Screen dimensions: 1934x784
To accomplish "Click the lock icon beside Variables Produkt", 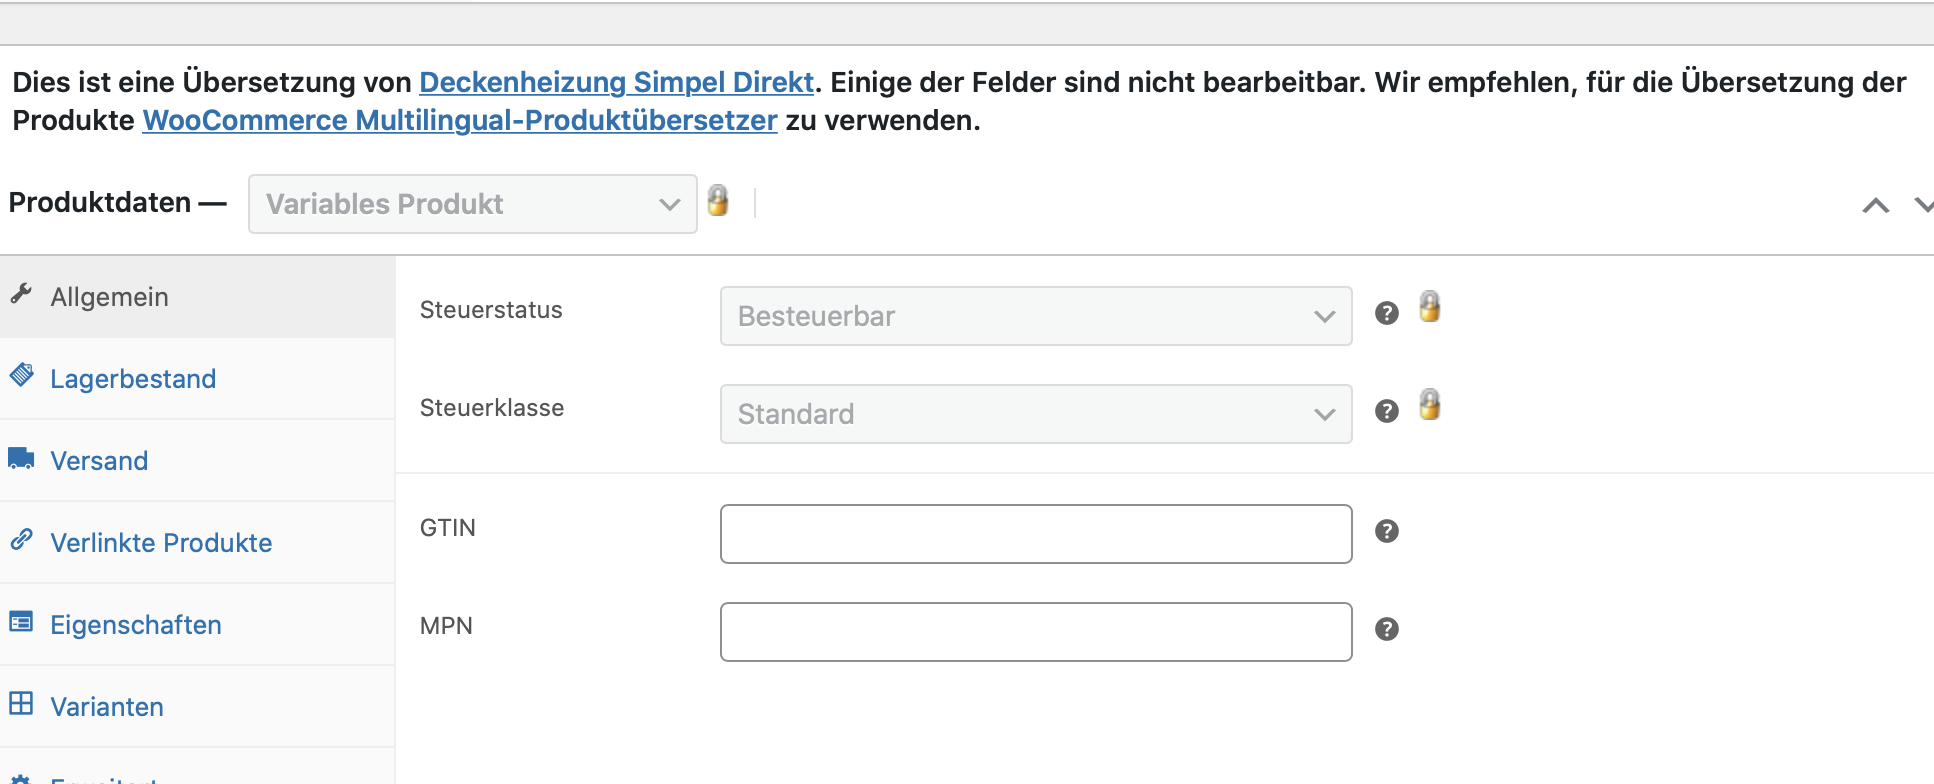I will (x=718, y=201).
